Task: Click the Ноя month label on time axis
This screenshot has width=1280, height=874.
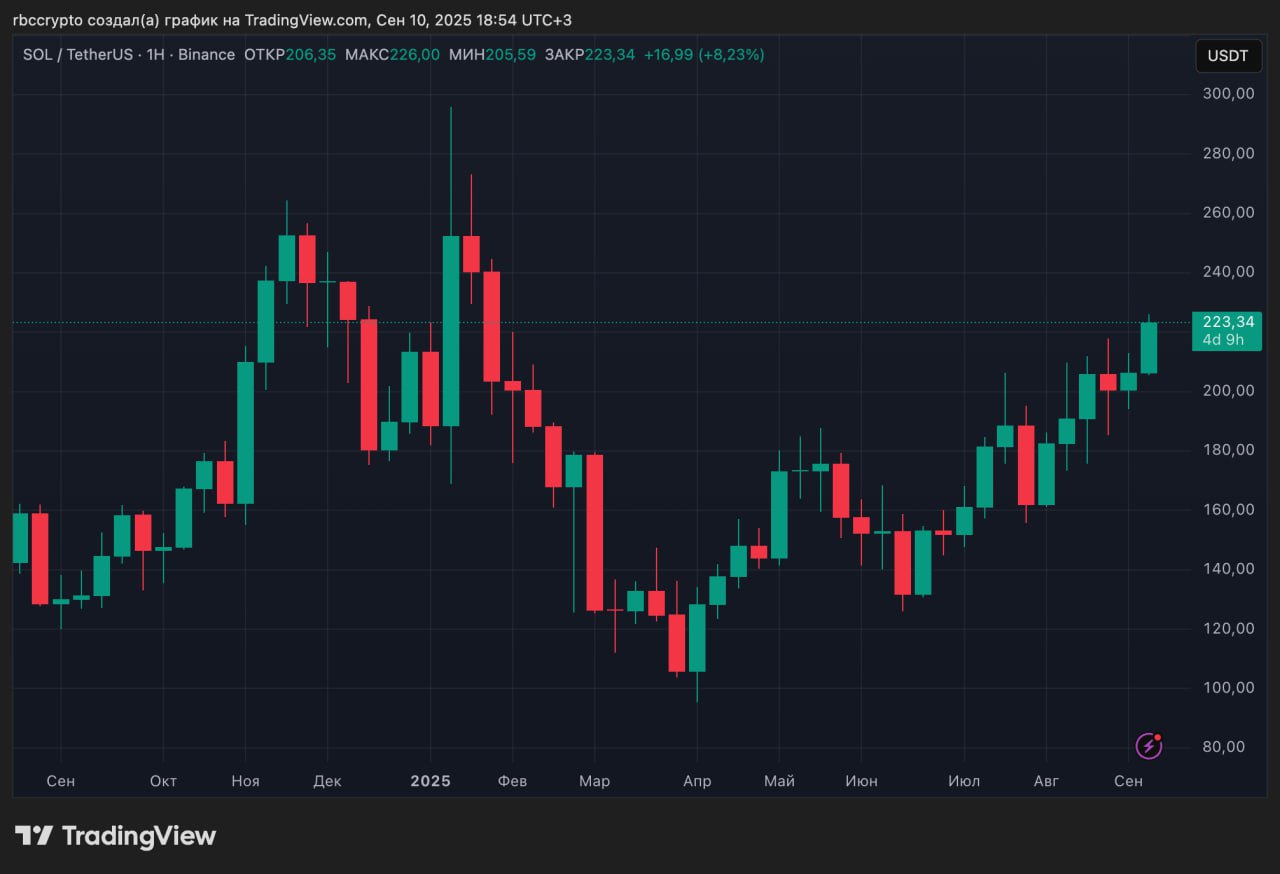Action: click(x=245, y=781)
